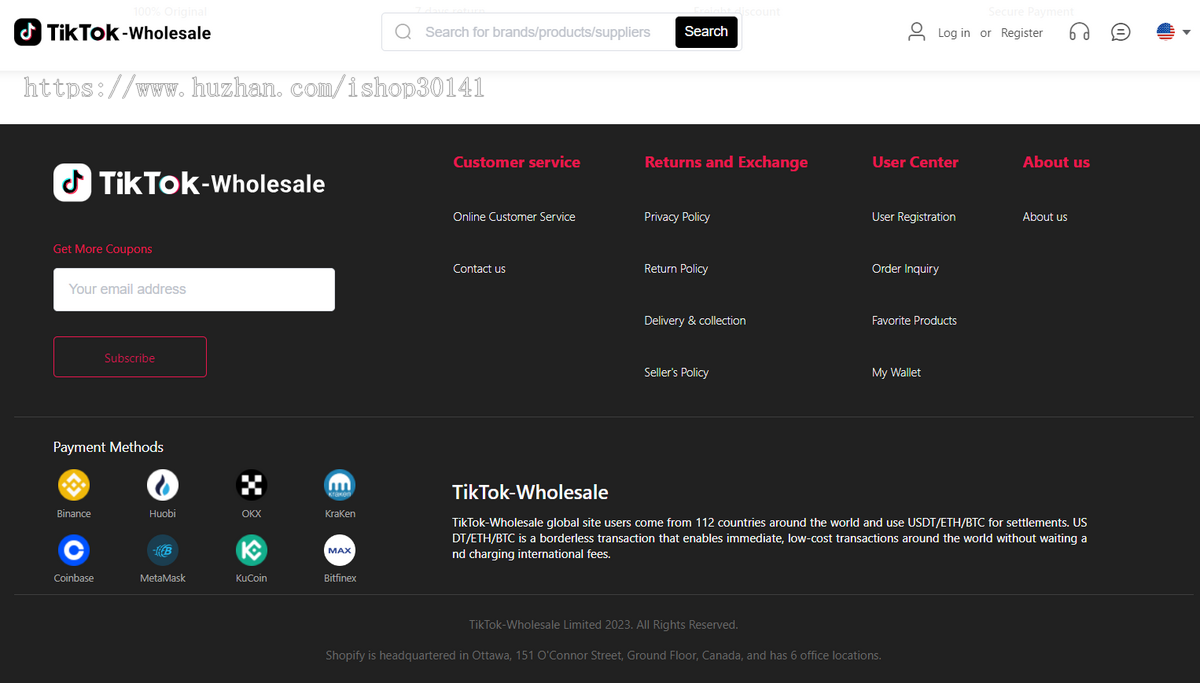Open the chat messages icon
This screenshot has height=683, width=1200.
[1121, 32]
